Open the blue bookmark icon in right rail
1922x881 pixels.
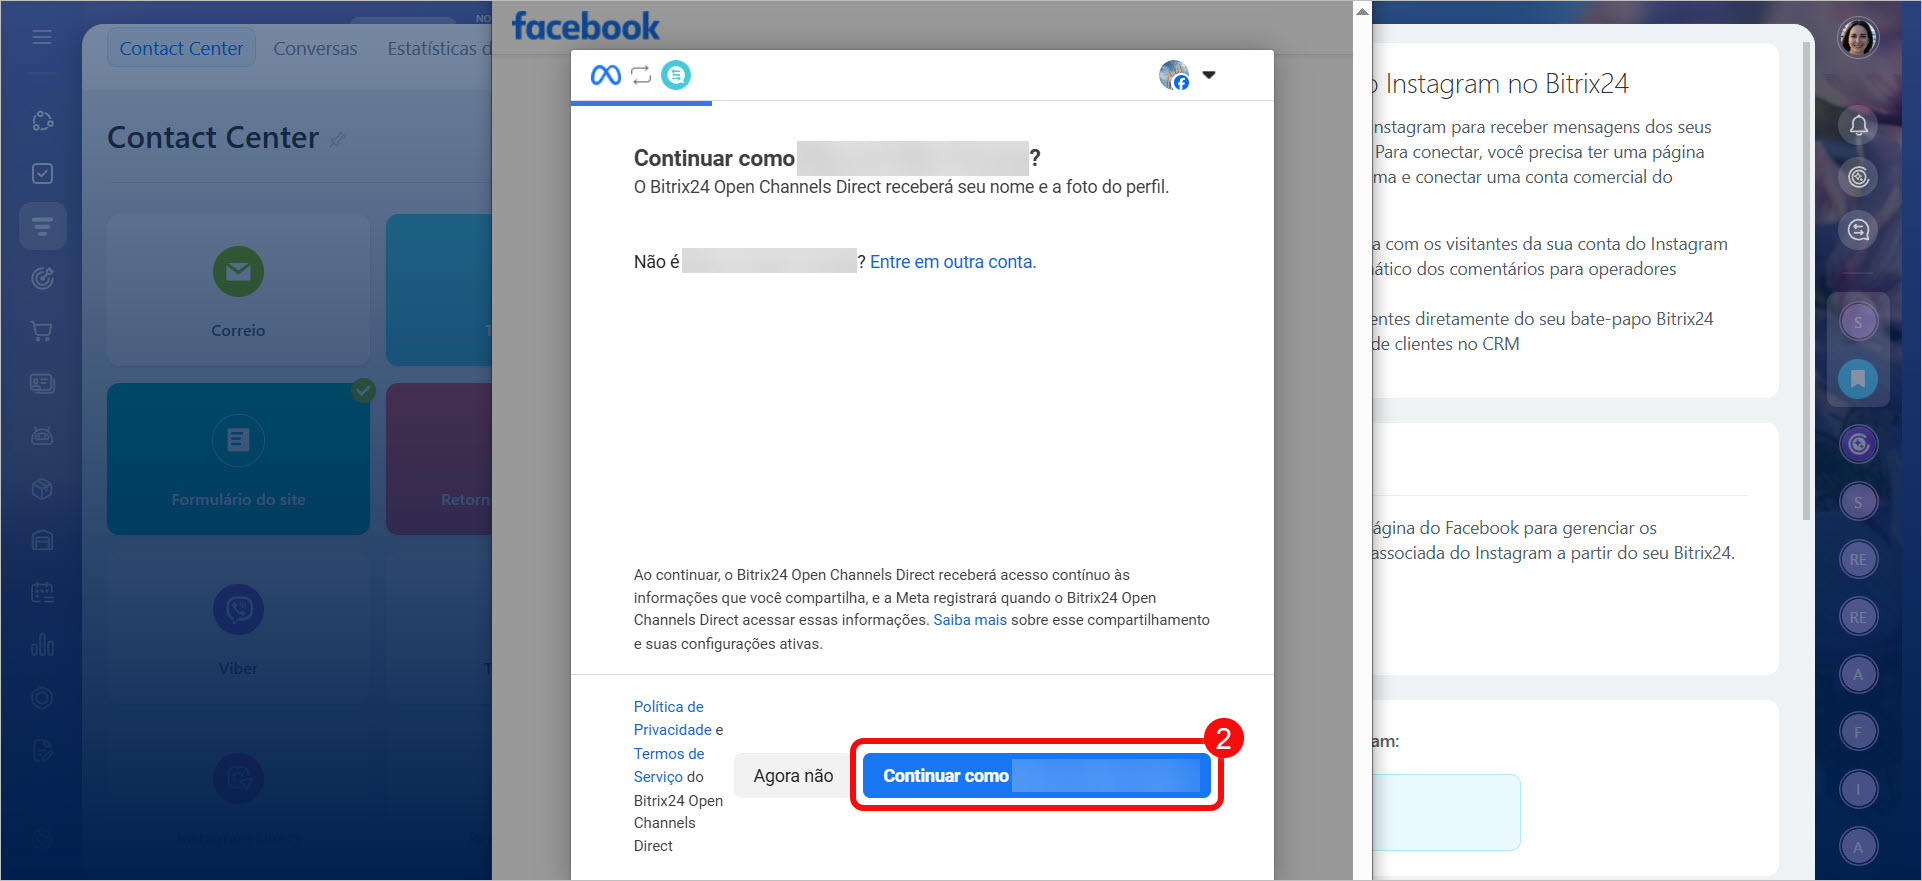[x=1858, y=379]
